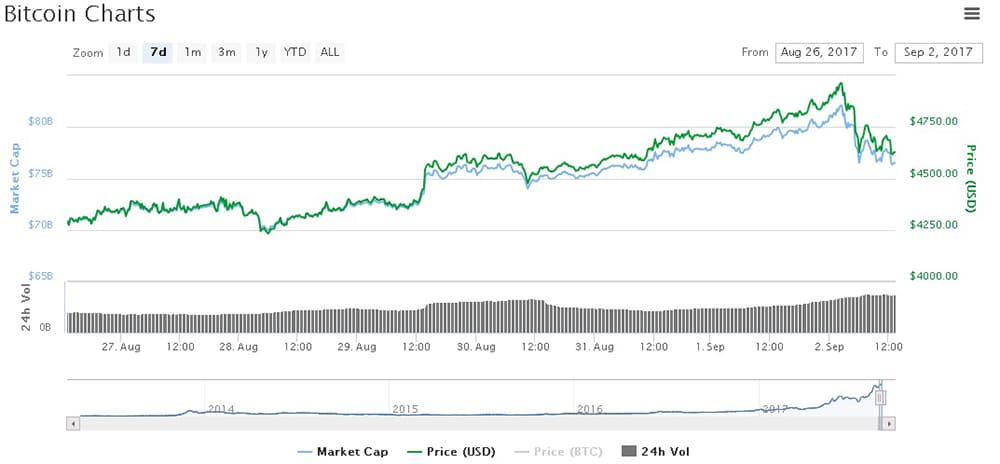Screen dimensions: 1000x464
Task: Grab the navigator range handle
Action: click(x=880, y=398)
